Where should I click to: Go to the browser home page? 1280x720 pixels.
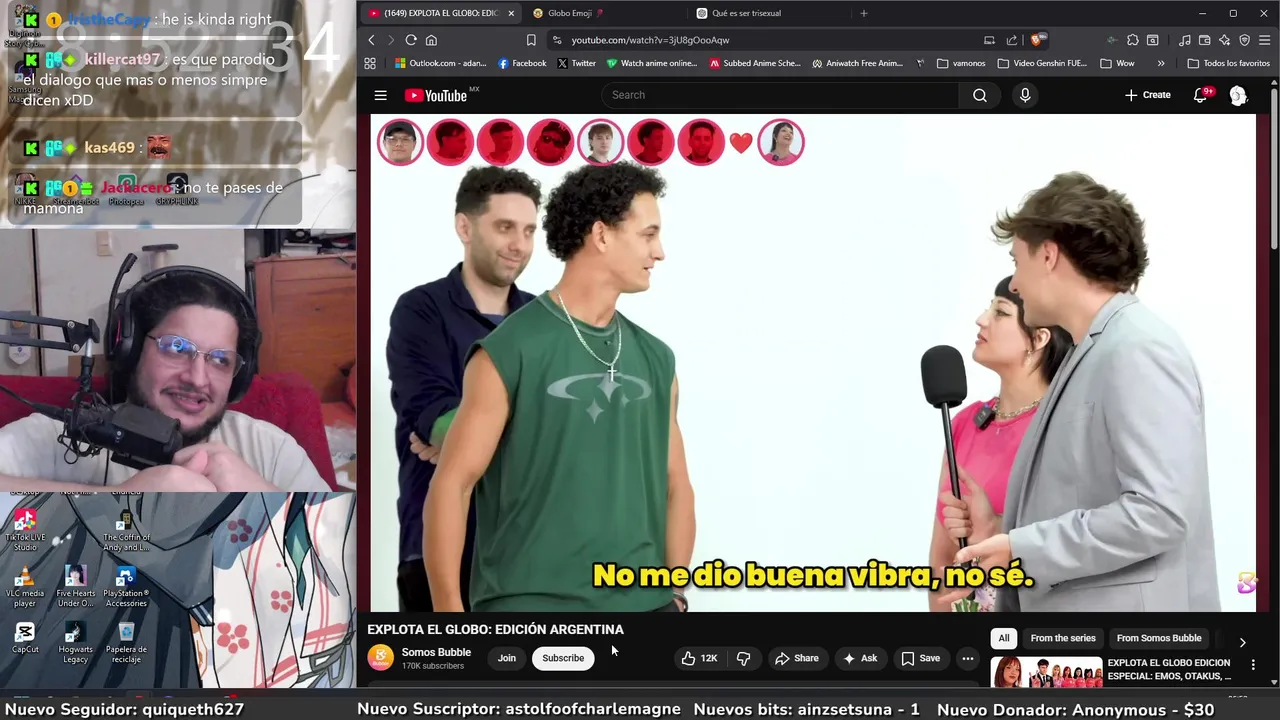point(431,40)
